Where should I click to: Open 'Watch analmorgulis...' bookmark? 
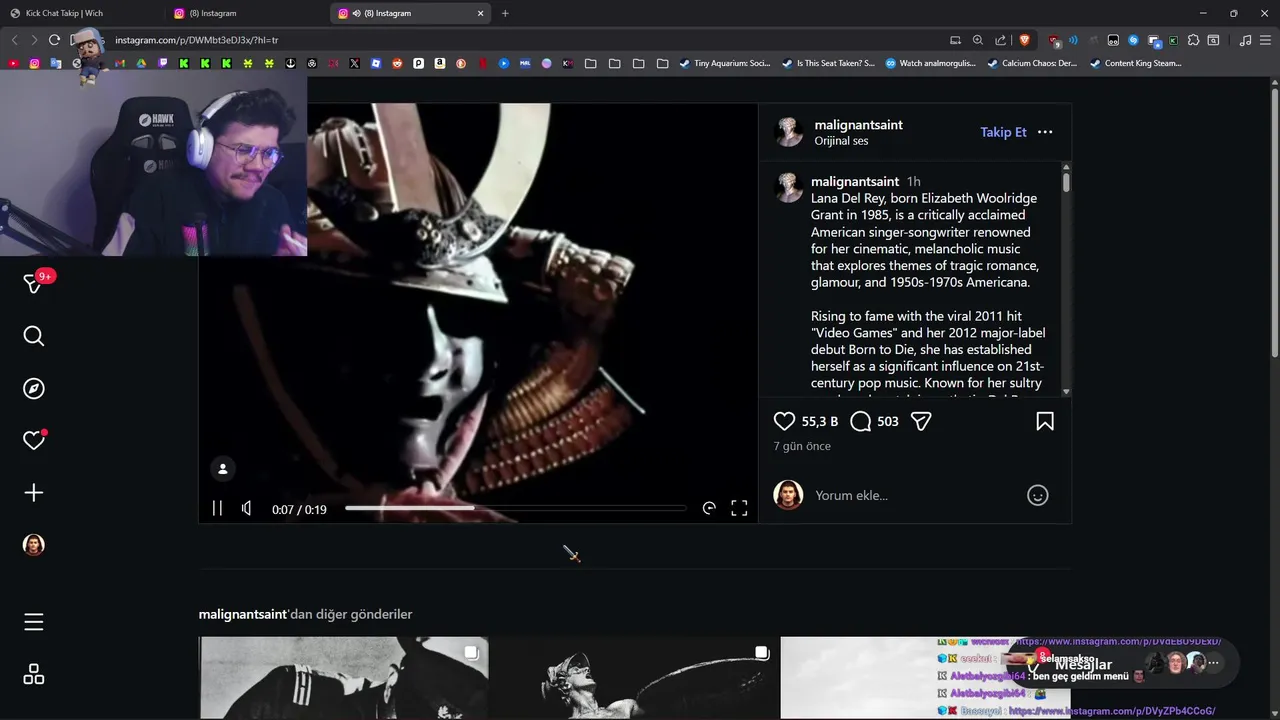[x=931, y=63]
